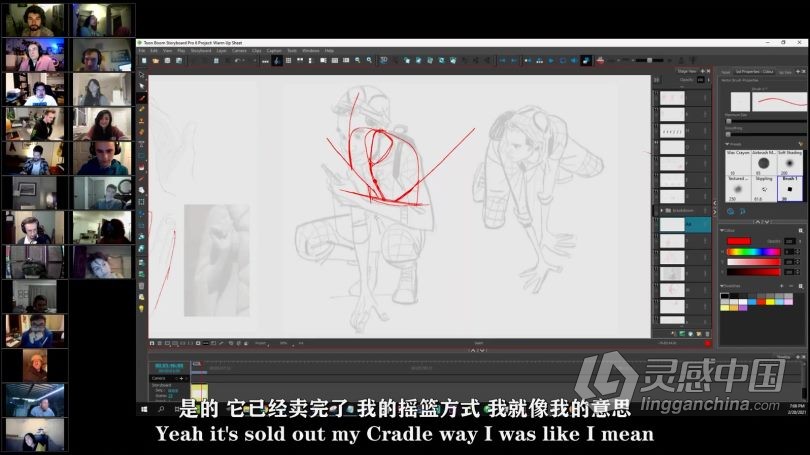Screen dimensions: 810x455
Task: Toggle the light bulb light table icon
Action: [142, 308]
